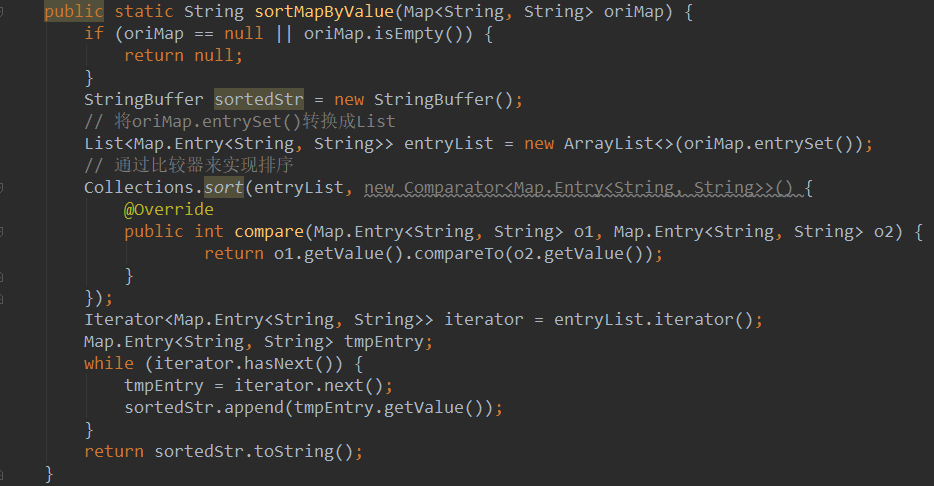Click o1.getValue() in return statement
This screenshot has height=486, width=934.
(x=338, y=254)
